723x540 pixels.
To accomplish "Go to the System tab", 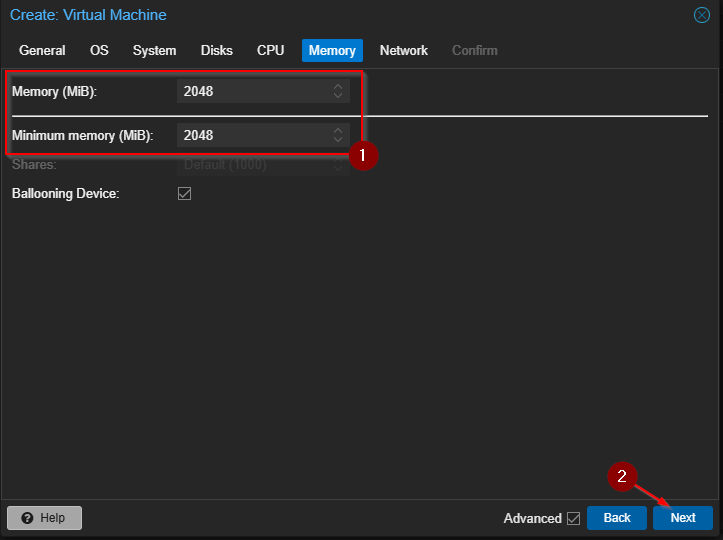I will tap(154, 51).
